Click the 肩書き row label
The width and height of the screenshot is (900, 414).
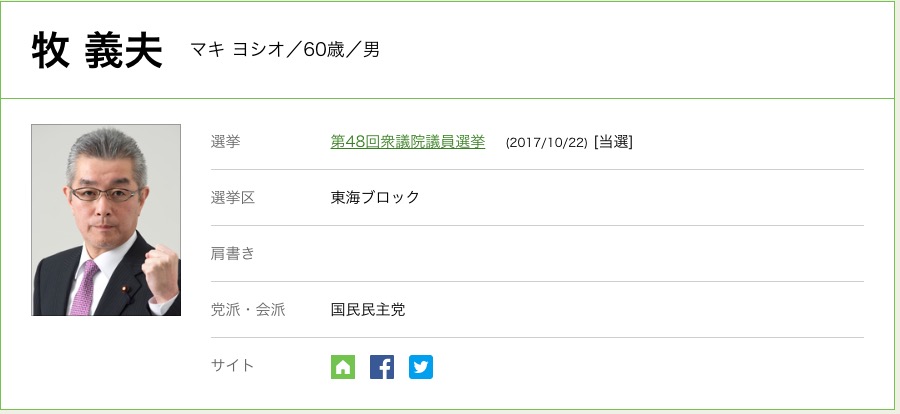pos(233,254)
